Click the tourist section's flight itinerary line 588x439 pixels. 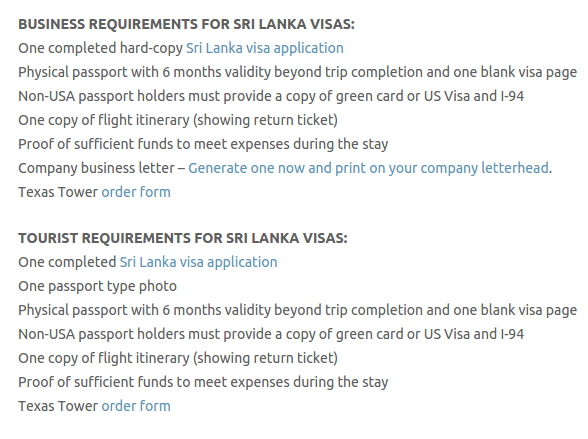178,358
